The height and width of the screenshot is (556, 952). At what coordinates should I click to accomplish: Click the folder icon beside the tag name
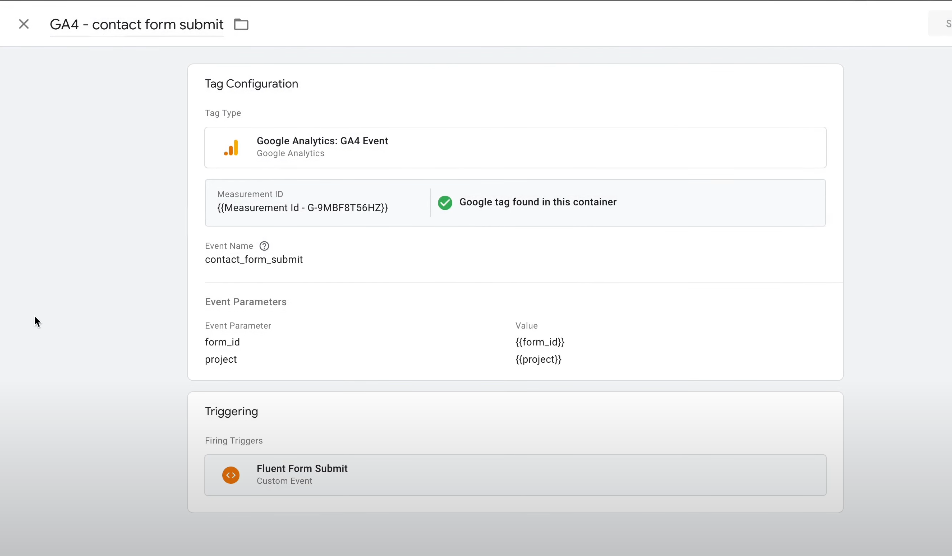(x=241, y=24)
